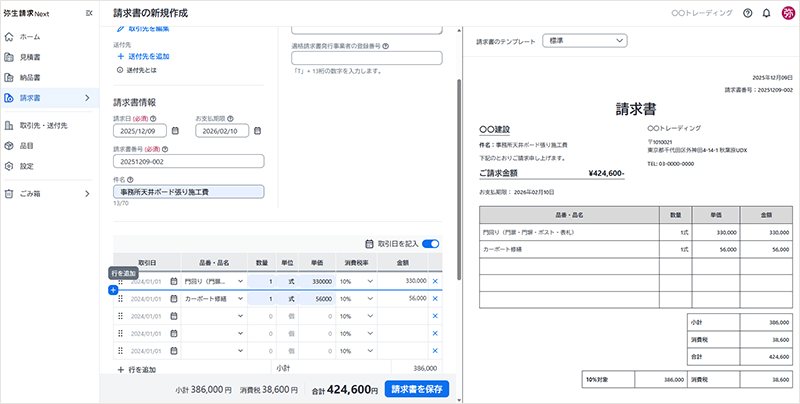Viewport: 800px width, 404px height.
Task: Delete the last empty row with X
Action: point(435,350)
